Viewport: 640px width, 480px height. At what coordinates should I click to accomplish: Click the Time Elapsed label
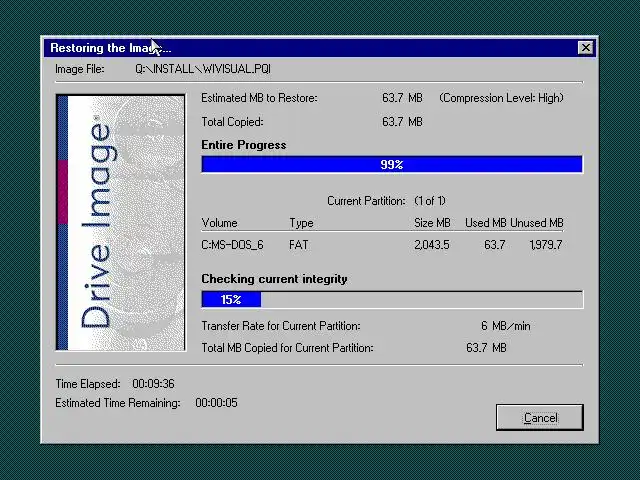click(88, 384)
